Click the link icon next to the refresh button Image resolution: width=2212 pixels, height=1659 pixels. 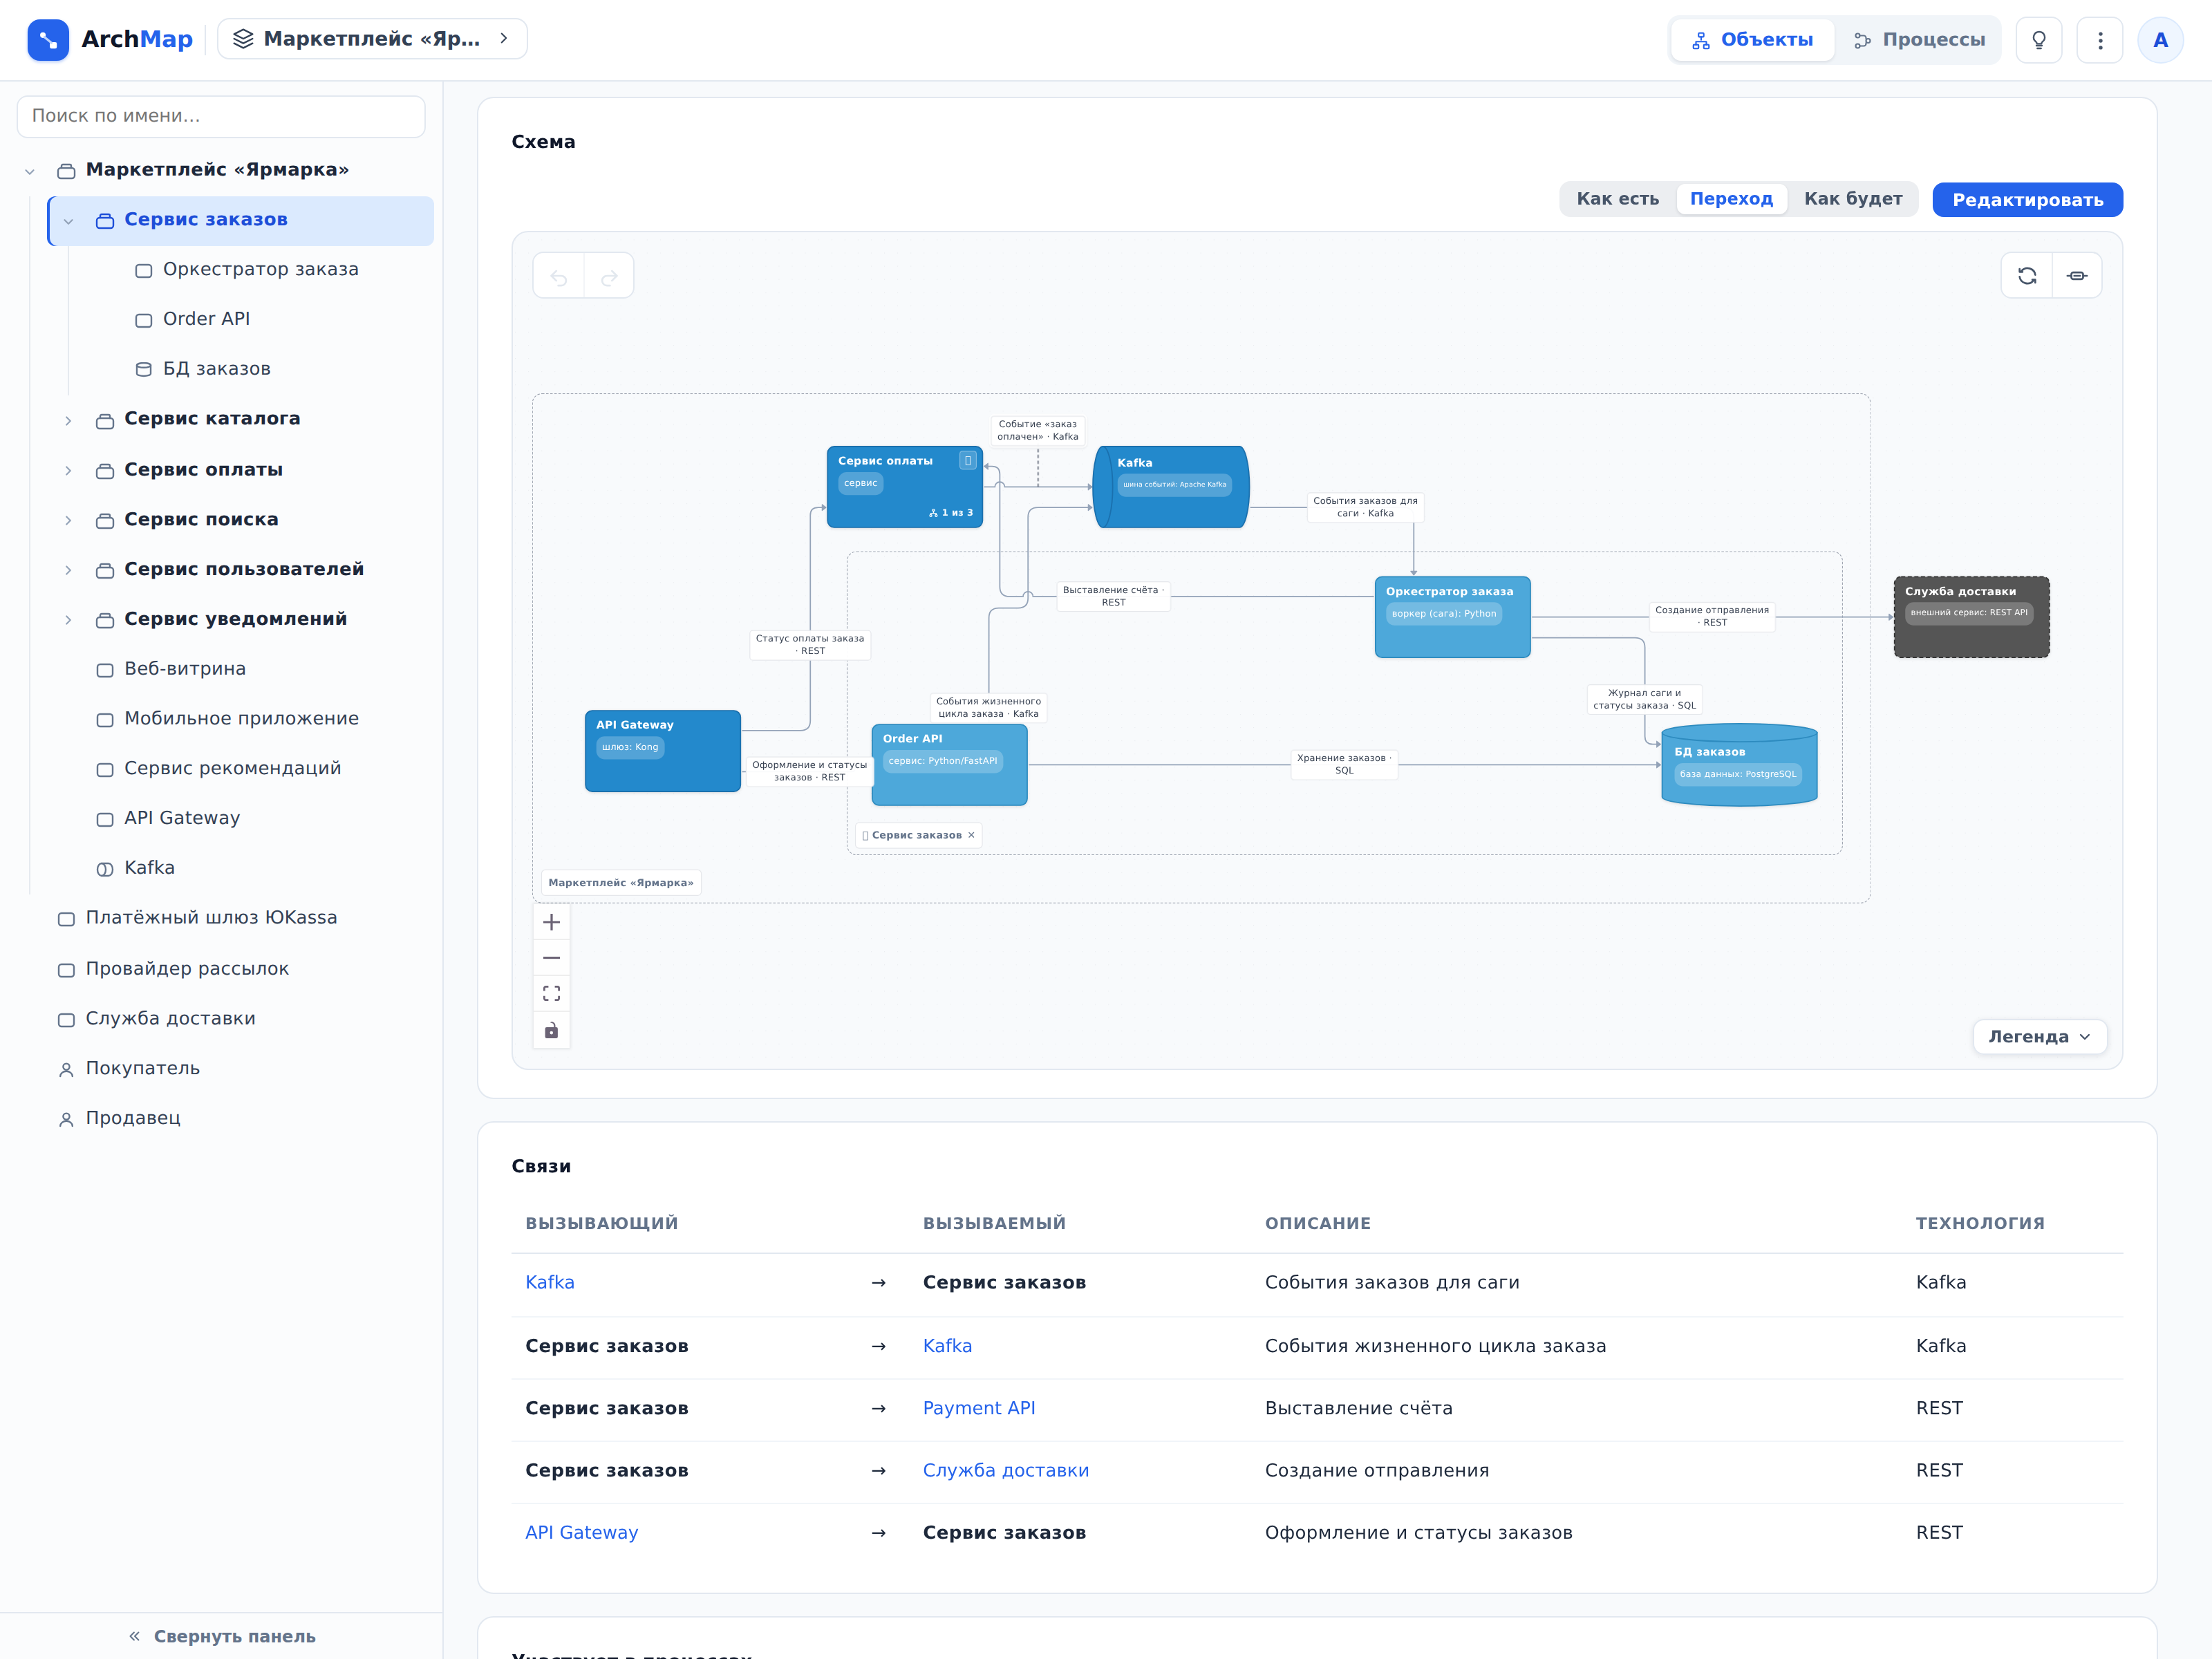click(x=2077, y=276)
